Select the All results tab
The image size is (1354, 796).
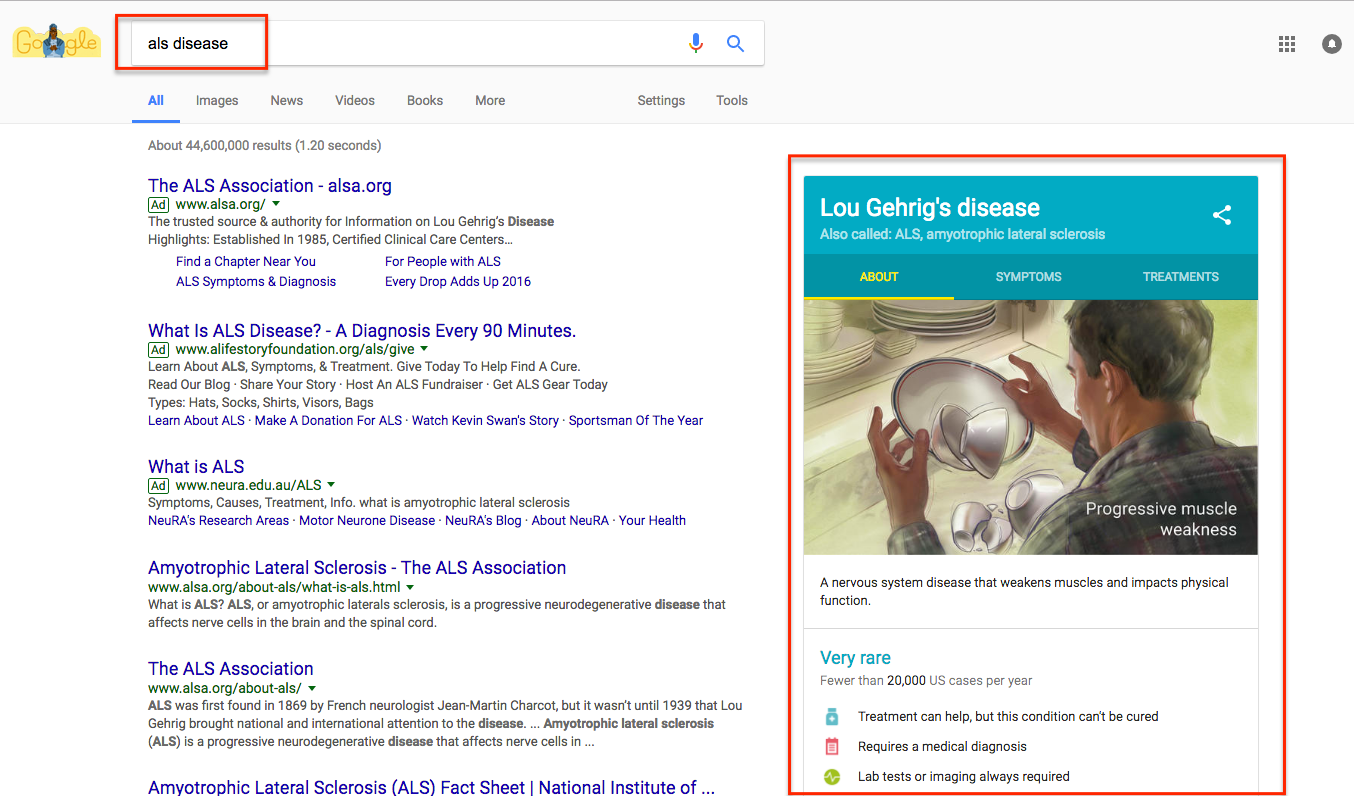coord(156,100)
